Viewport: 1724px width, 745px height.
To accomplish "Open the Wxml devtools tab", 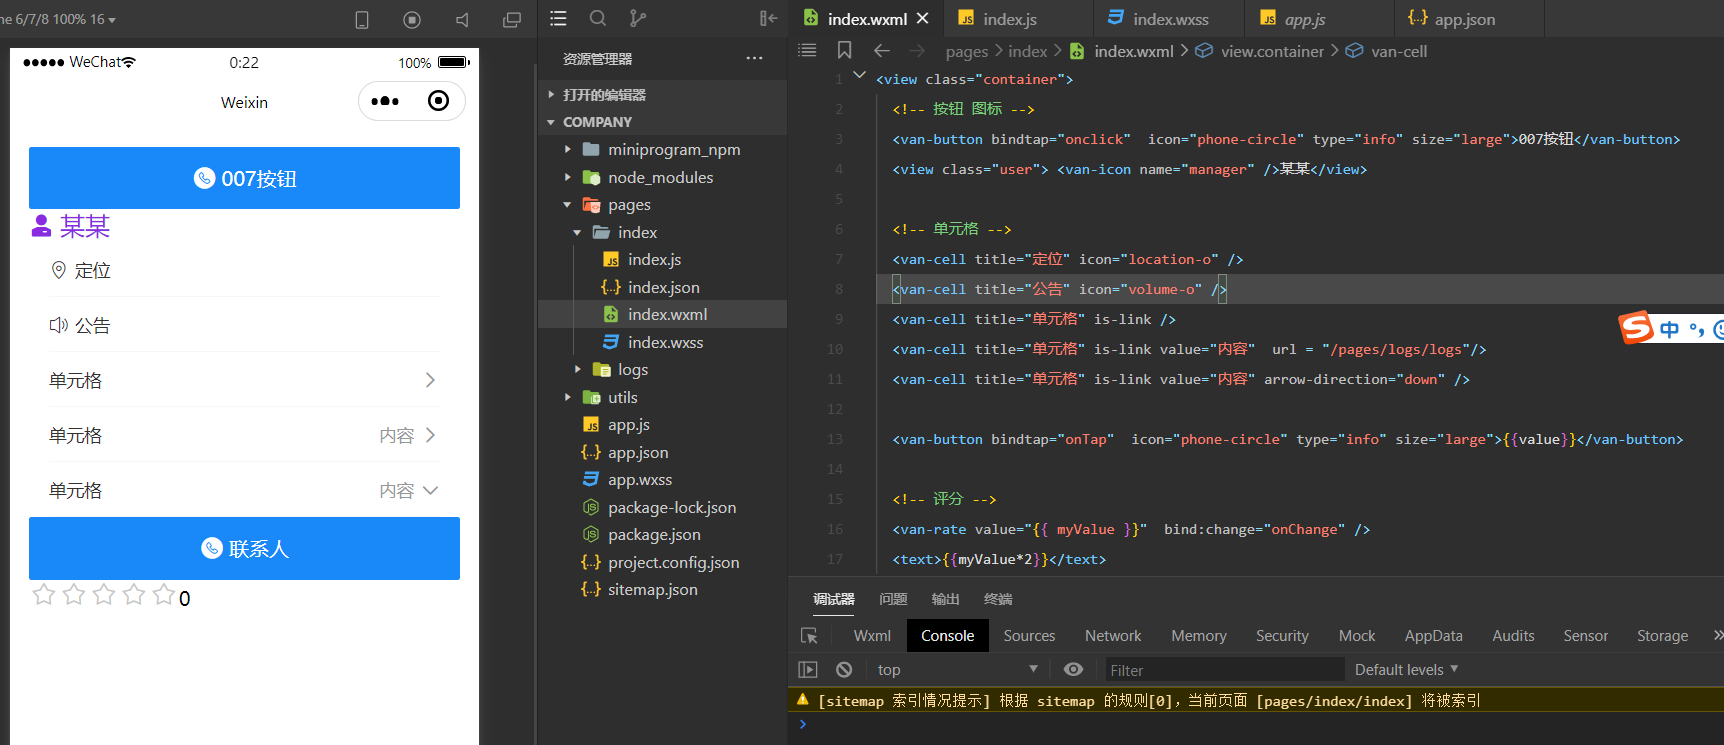I will [872, 636].
